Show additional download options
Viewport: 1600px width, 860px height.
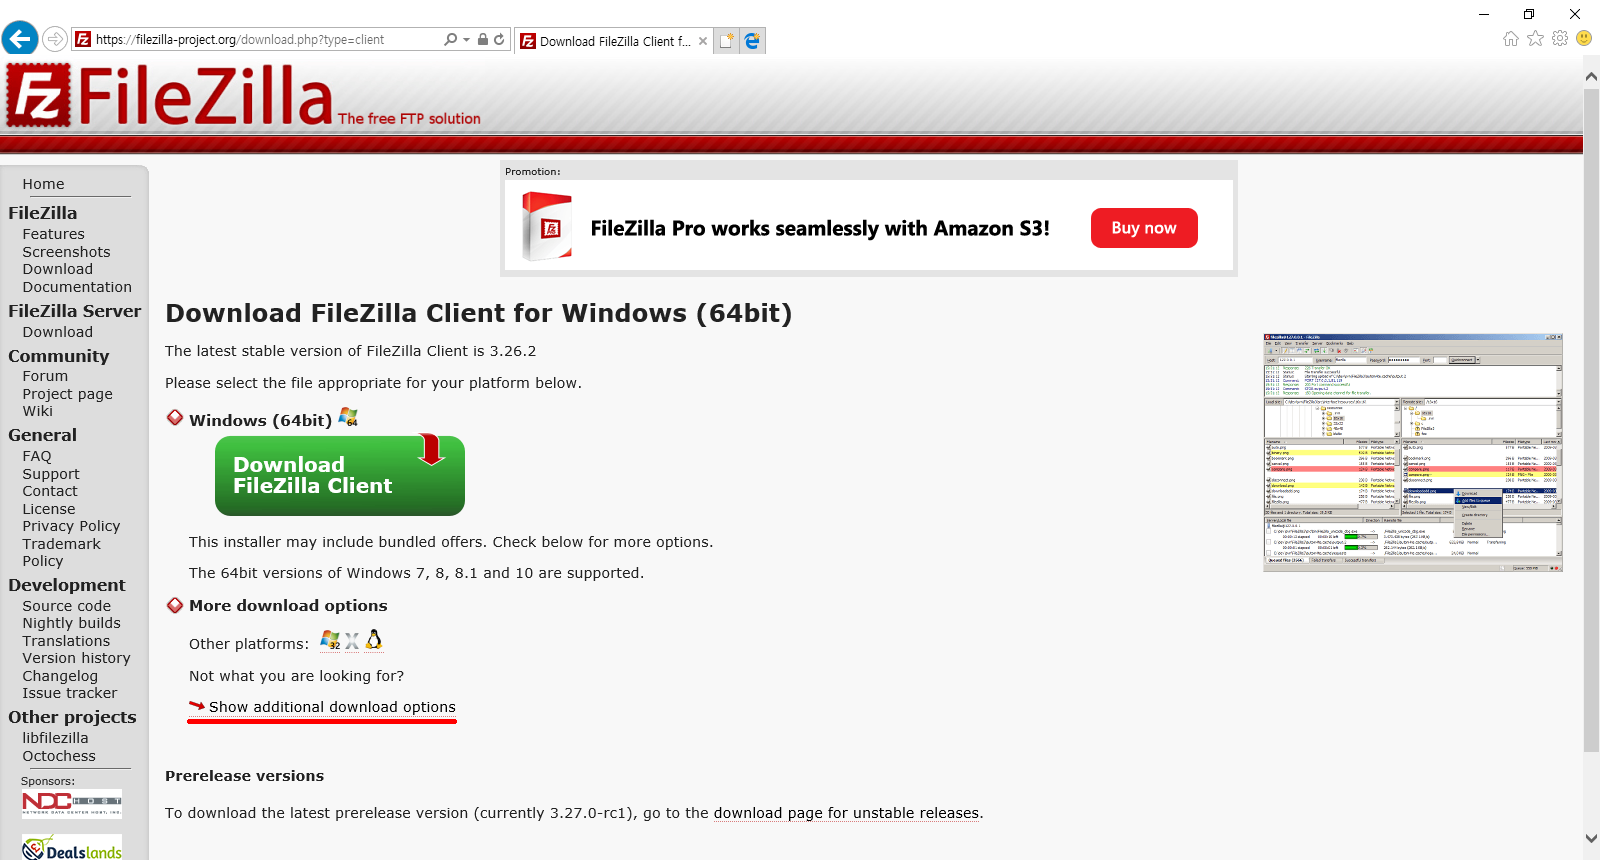(332, 707)
